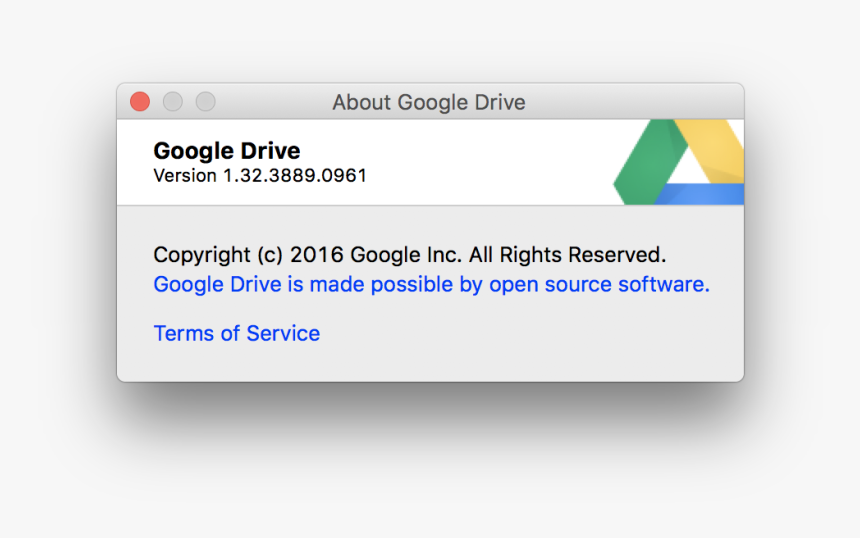Open the Terms of Service link

point(236,333)
